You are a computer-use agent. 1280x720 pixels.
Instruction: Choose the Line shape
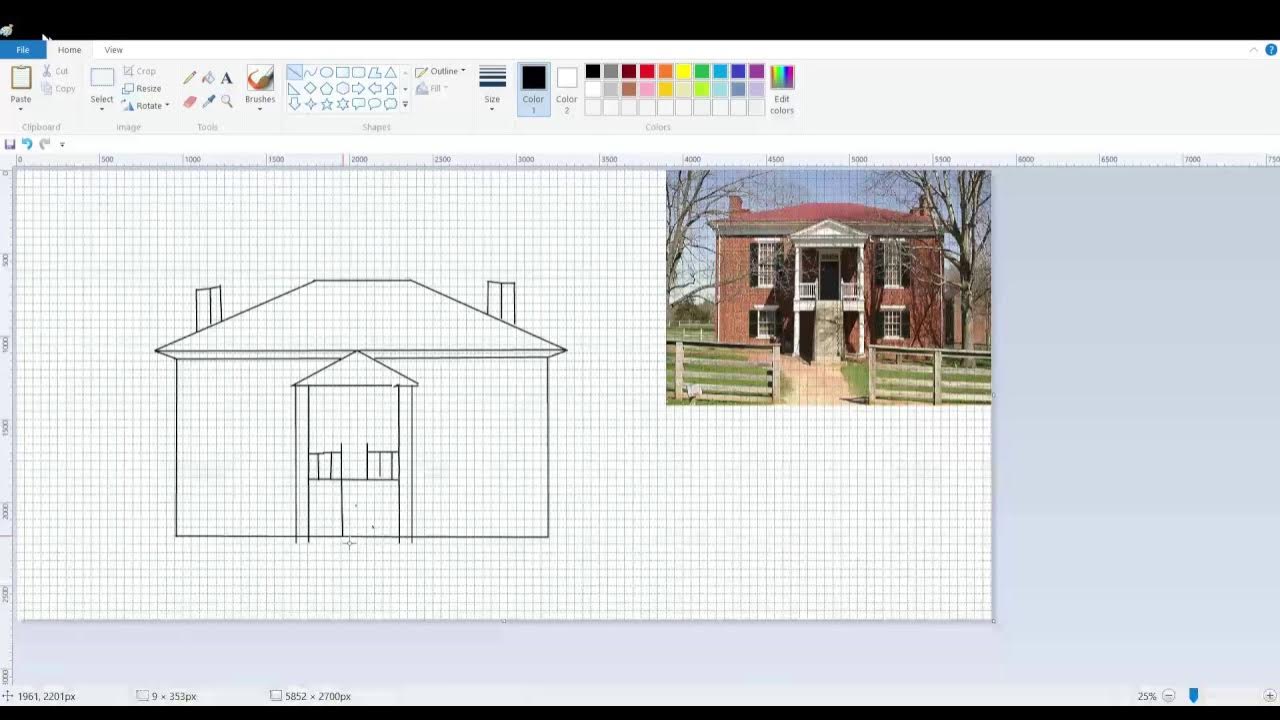point(294,73)
